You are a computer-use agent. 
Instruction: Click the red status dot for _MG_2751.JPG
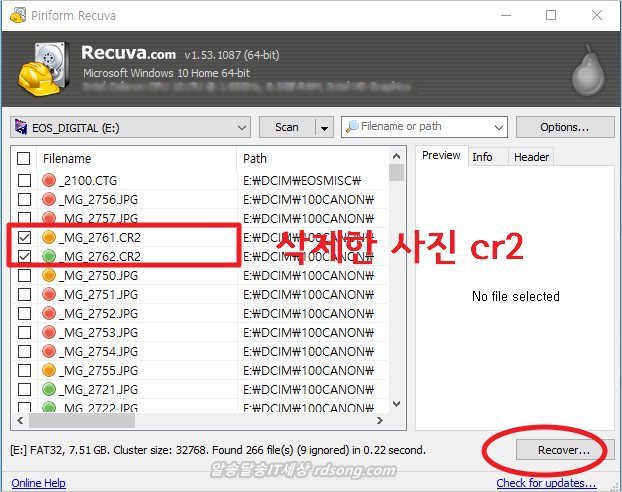pyautogui.click(x=49, y=294)
